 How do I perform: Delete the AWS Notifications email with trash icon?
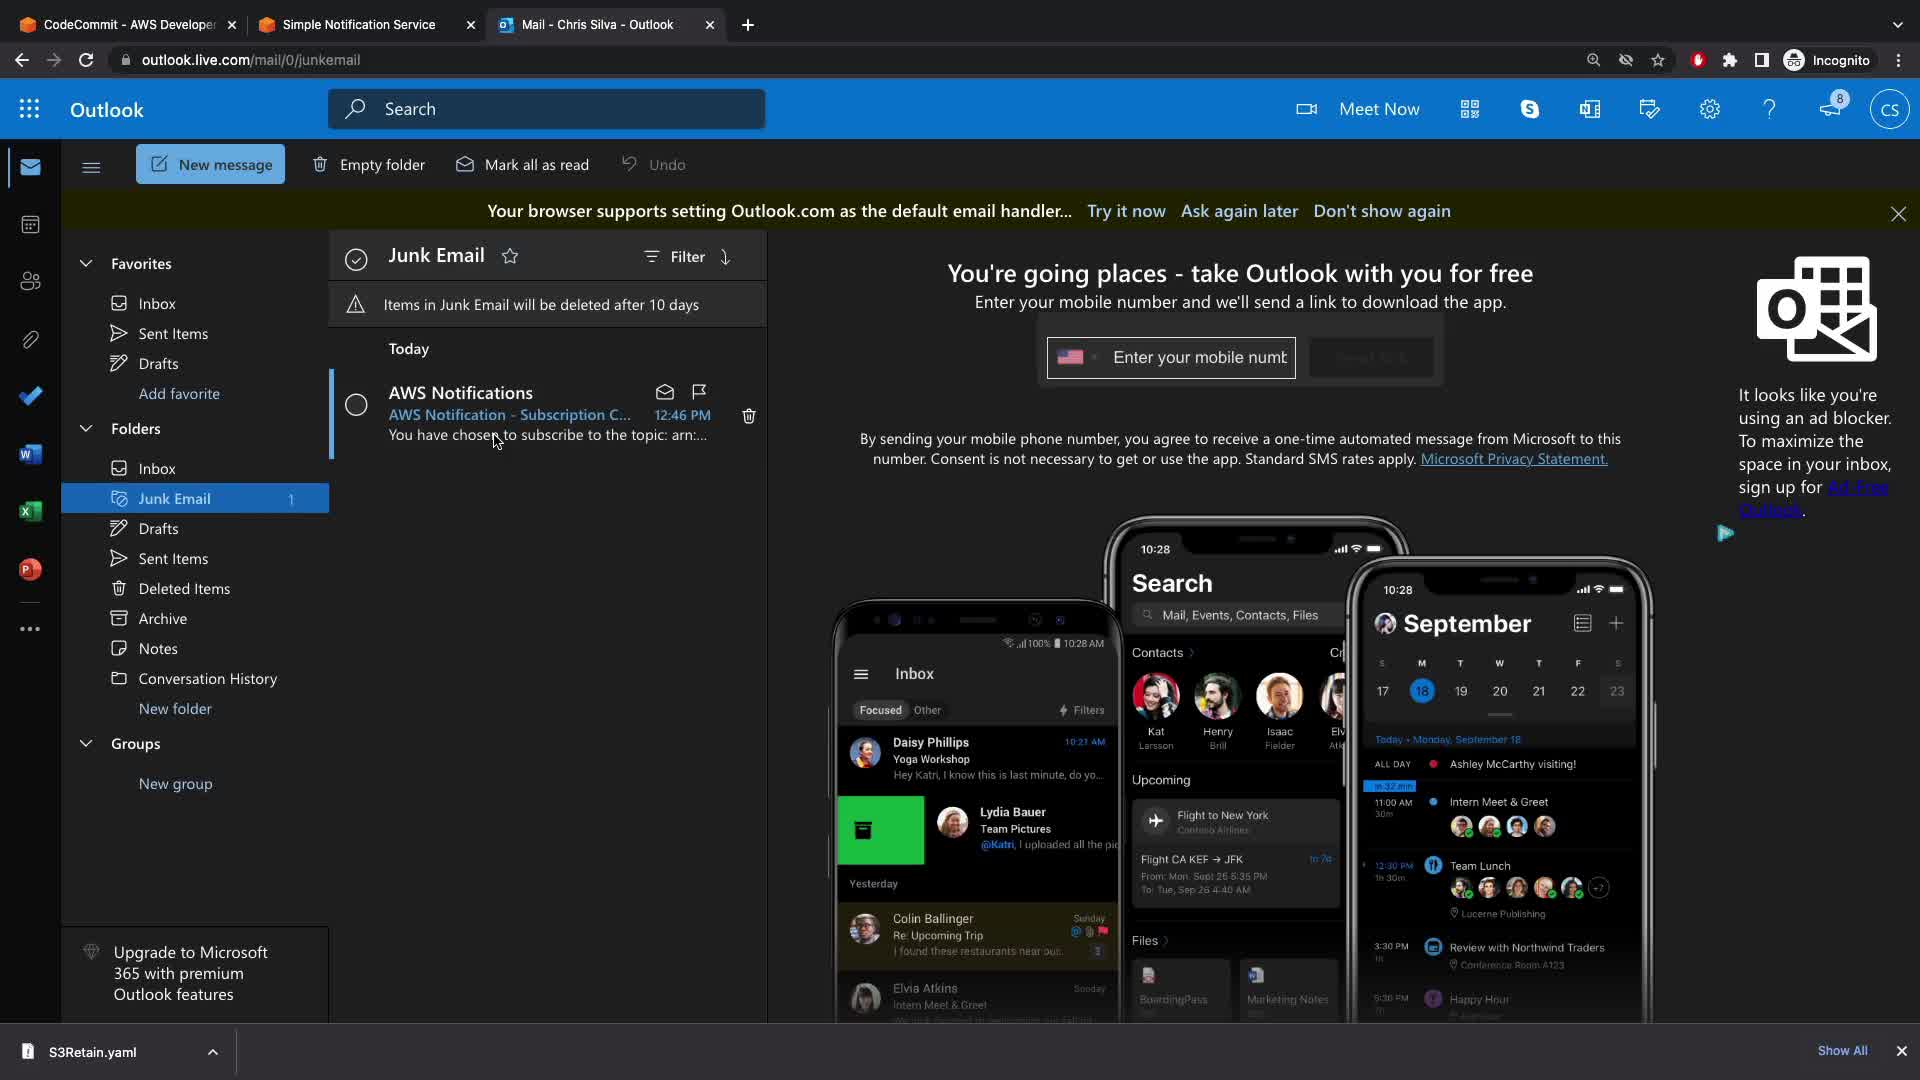click(748, 415)
